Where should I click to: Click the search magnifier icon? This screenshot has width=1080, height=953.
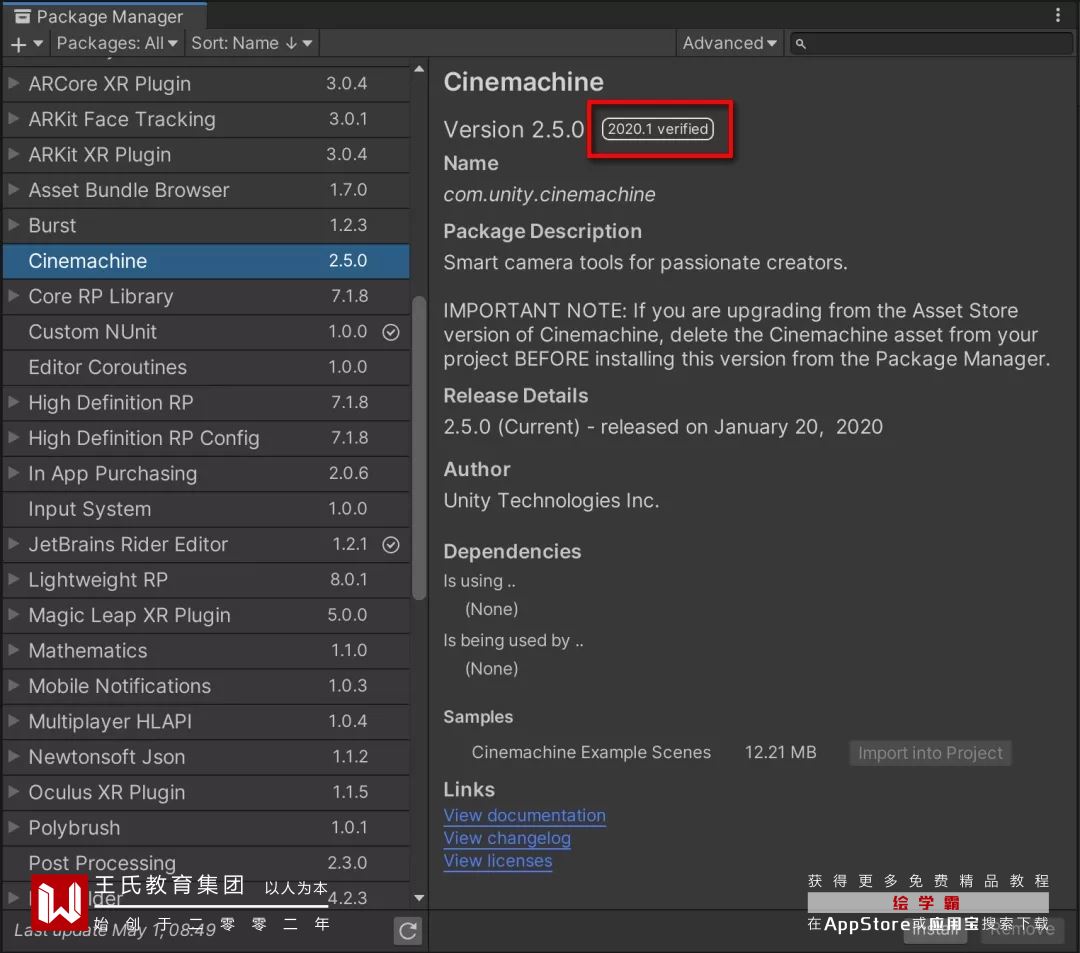click(800, 44)
